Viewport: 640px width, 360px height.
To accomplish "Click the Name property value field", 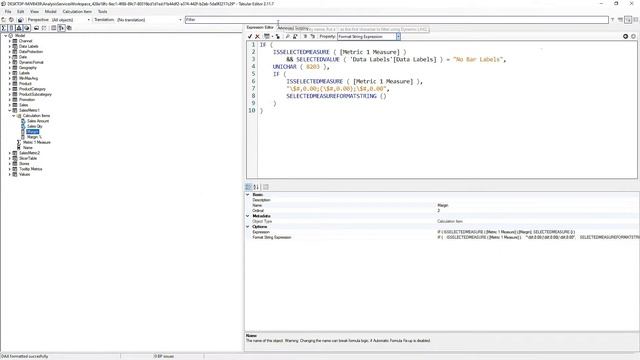I will 538,205.
